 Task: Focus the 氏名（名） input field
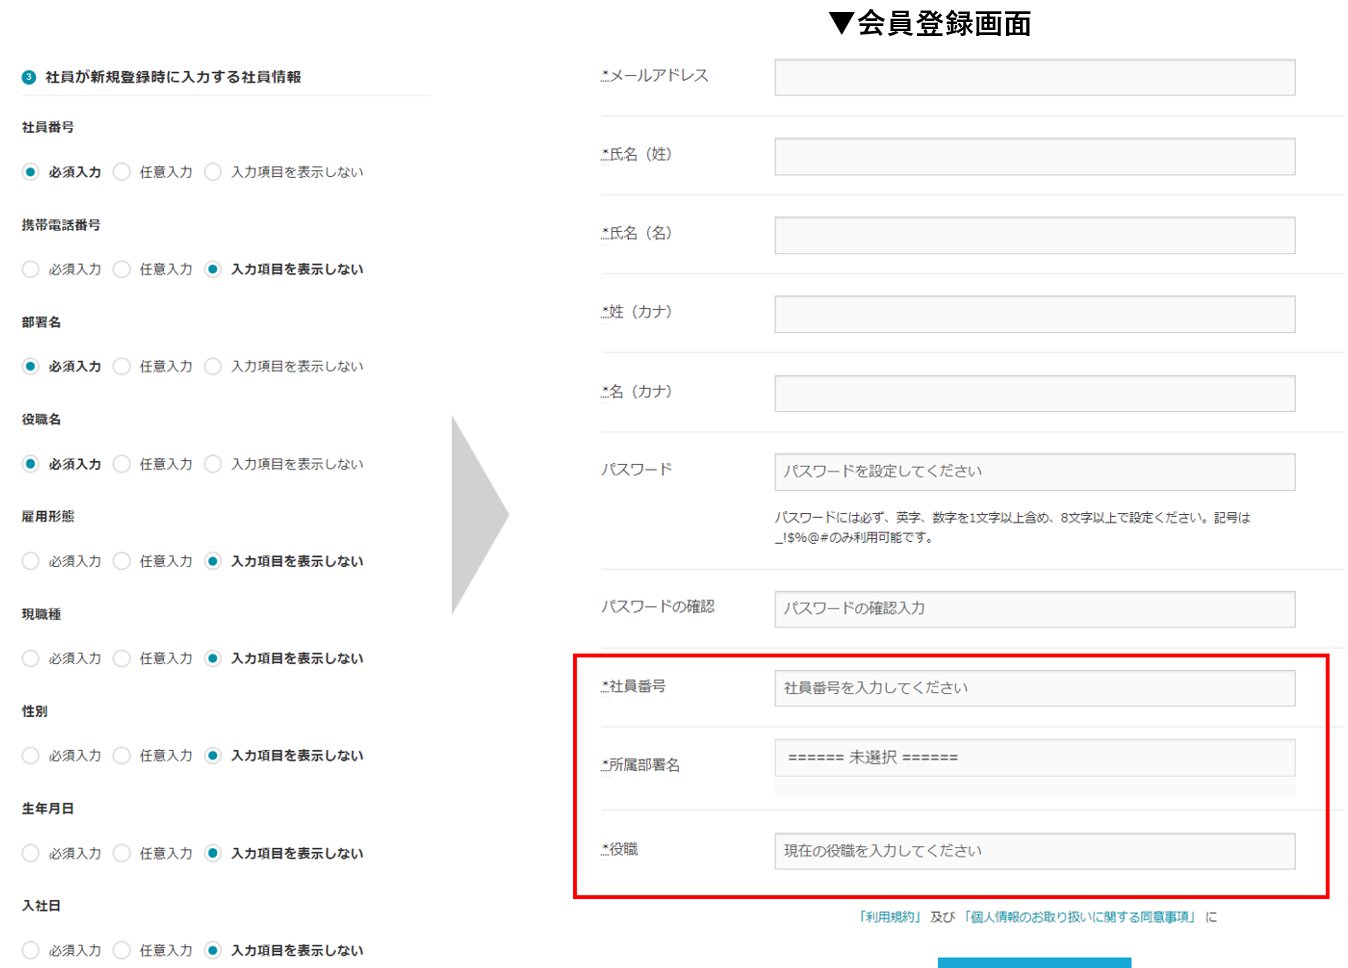coord(1034,236)
